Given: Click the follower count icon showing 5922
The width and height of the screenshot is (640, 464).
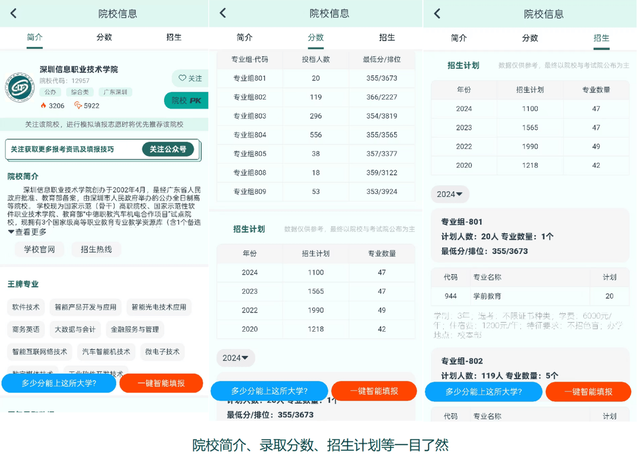Looking at the screenshot, I should click(x=78, y=105).
